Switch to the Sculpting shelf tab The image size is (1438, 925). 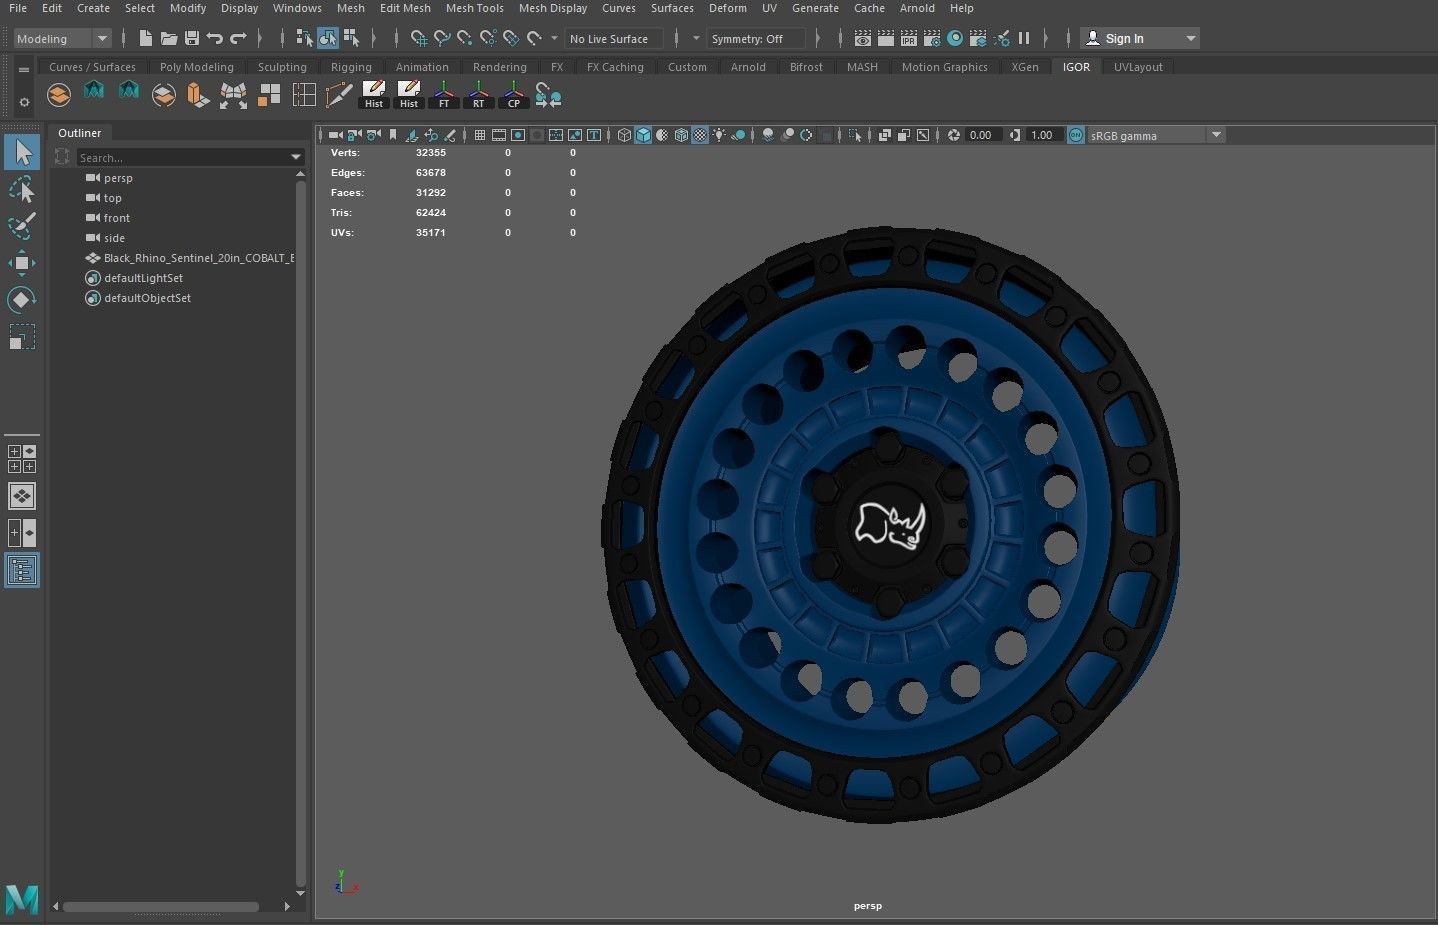282,67
